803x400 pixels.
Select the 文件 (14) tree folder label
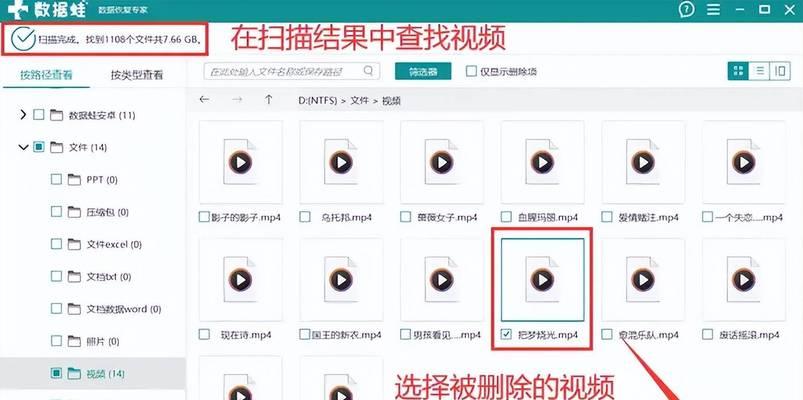pyautogui.click(x=88, y=148)
